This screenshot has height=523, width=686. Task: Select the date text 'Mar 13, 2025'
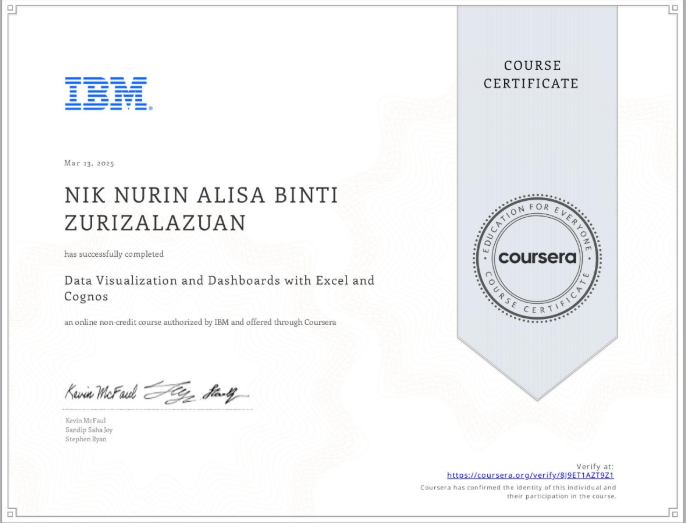tap(89, 163)
